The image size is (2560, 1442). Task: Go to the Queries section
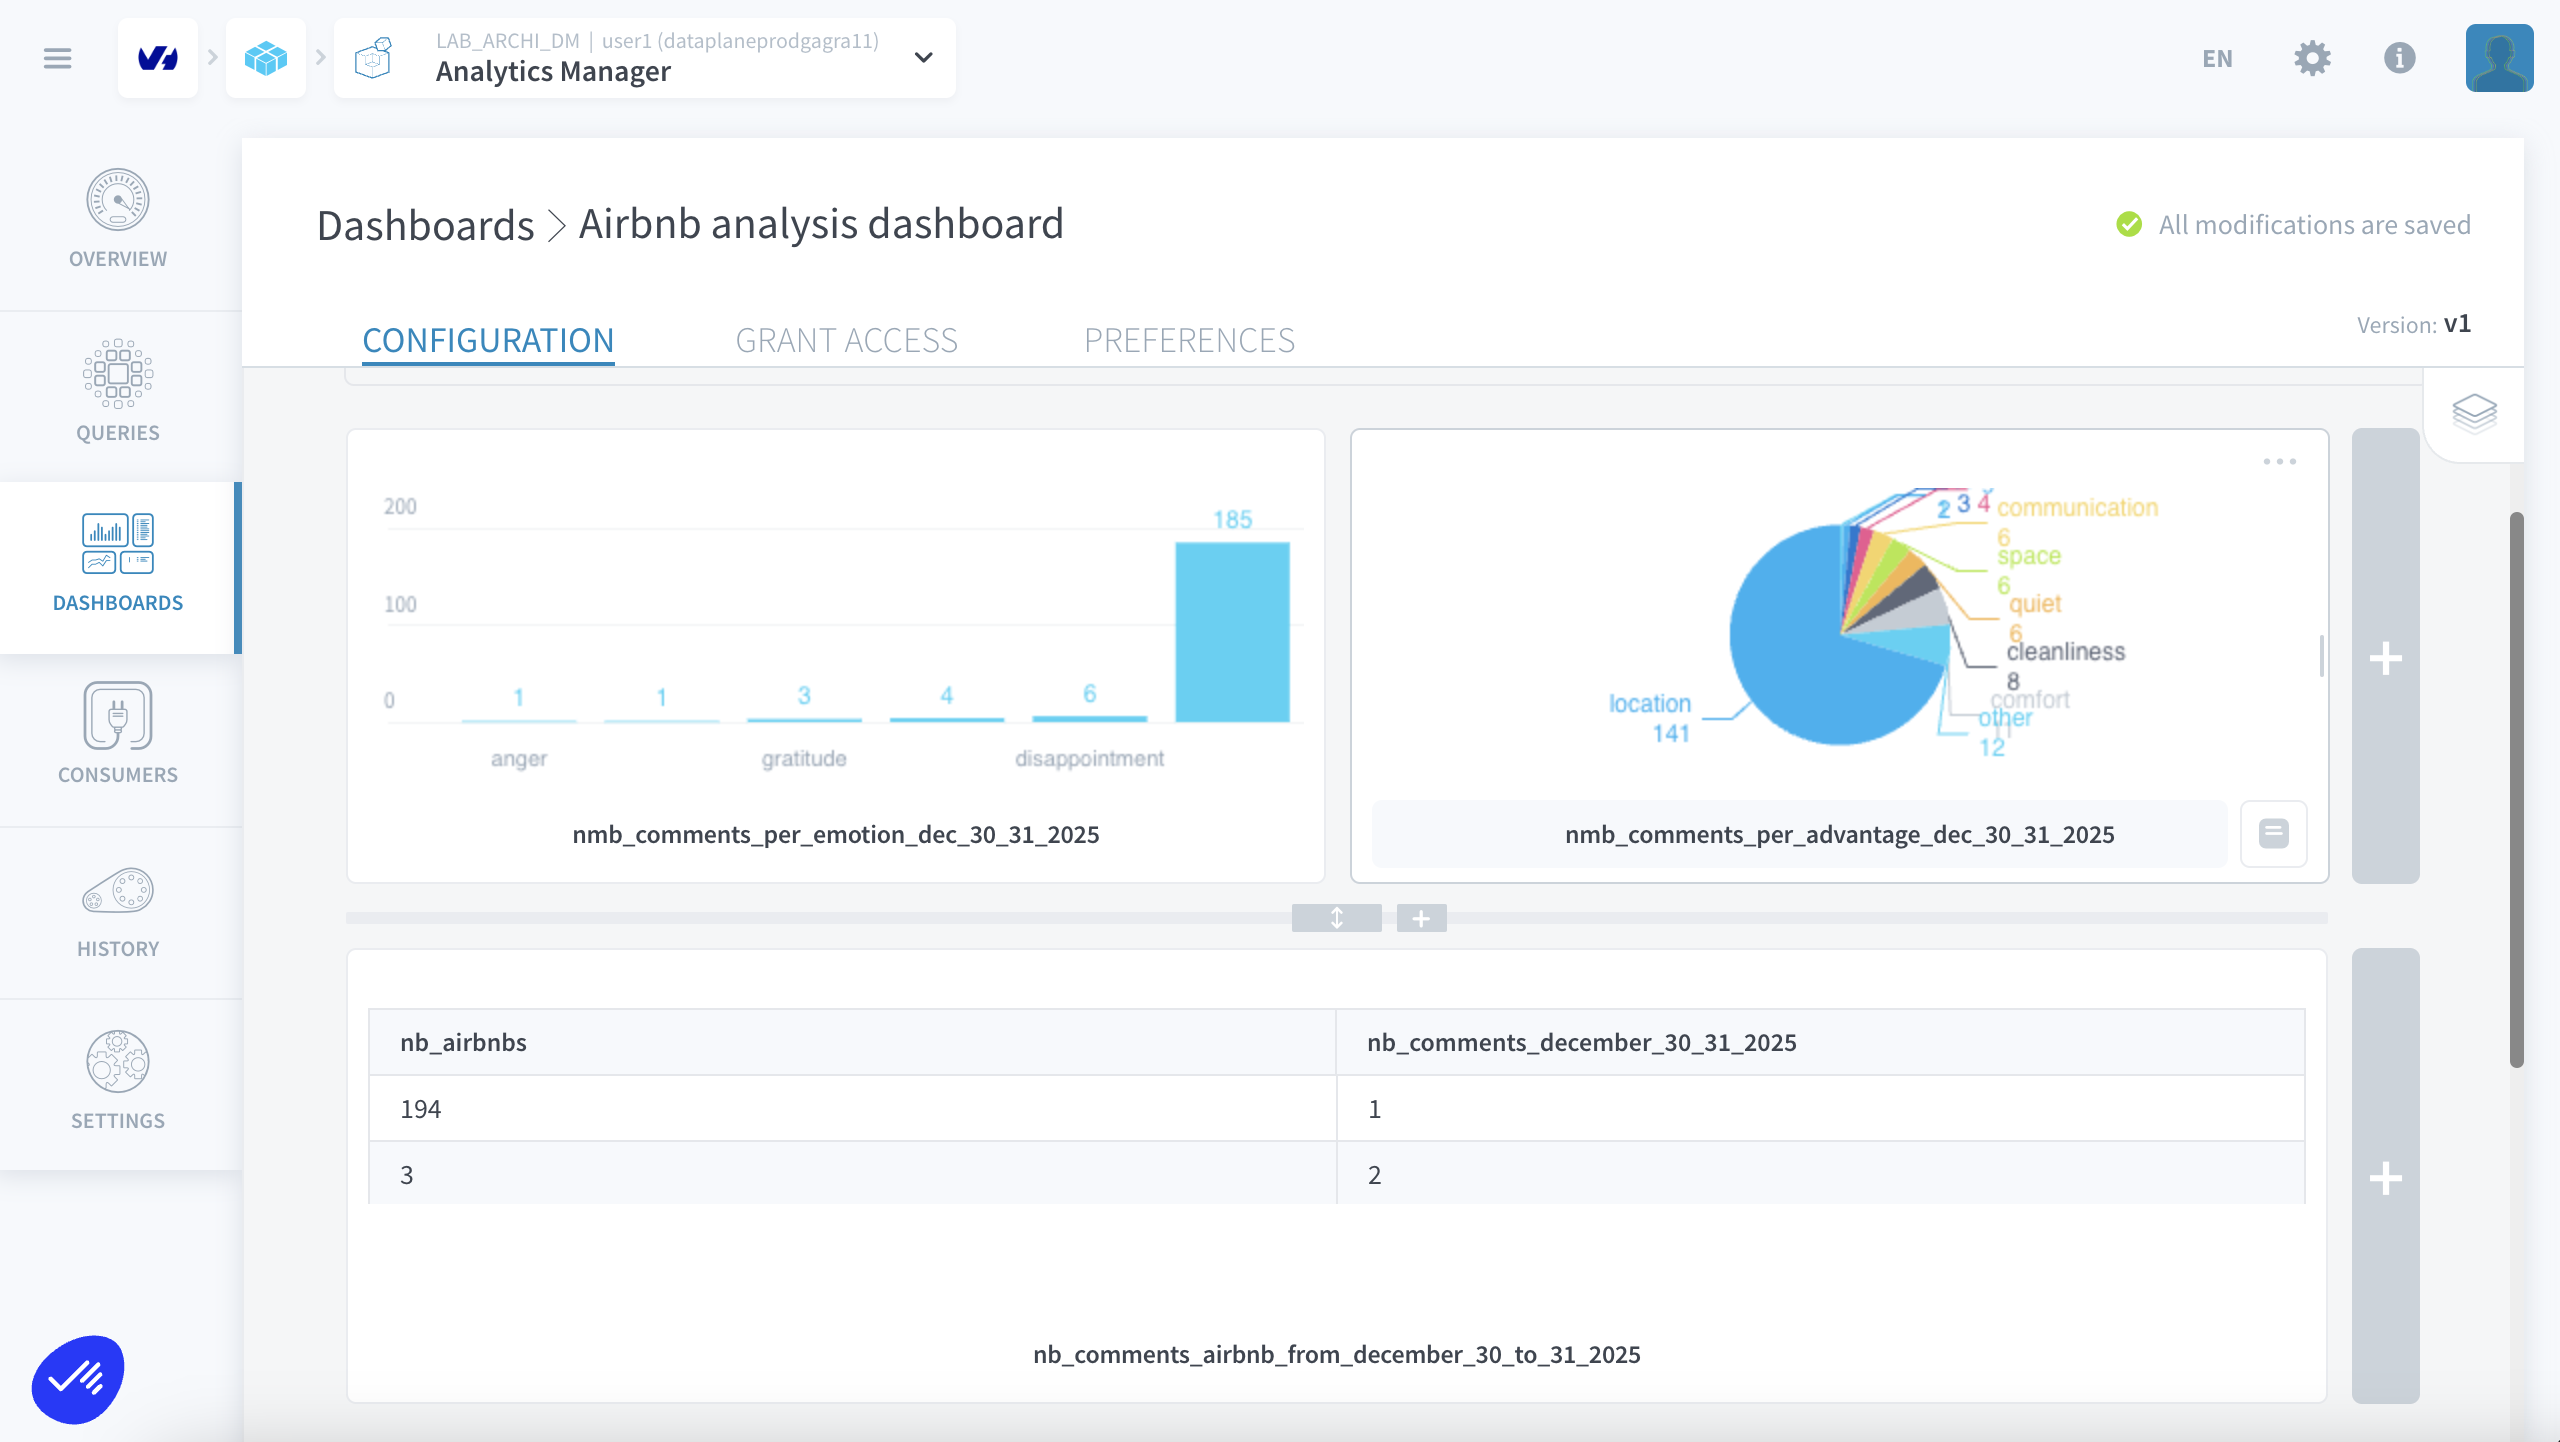click(118, 392)
